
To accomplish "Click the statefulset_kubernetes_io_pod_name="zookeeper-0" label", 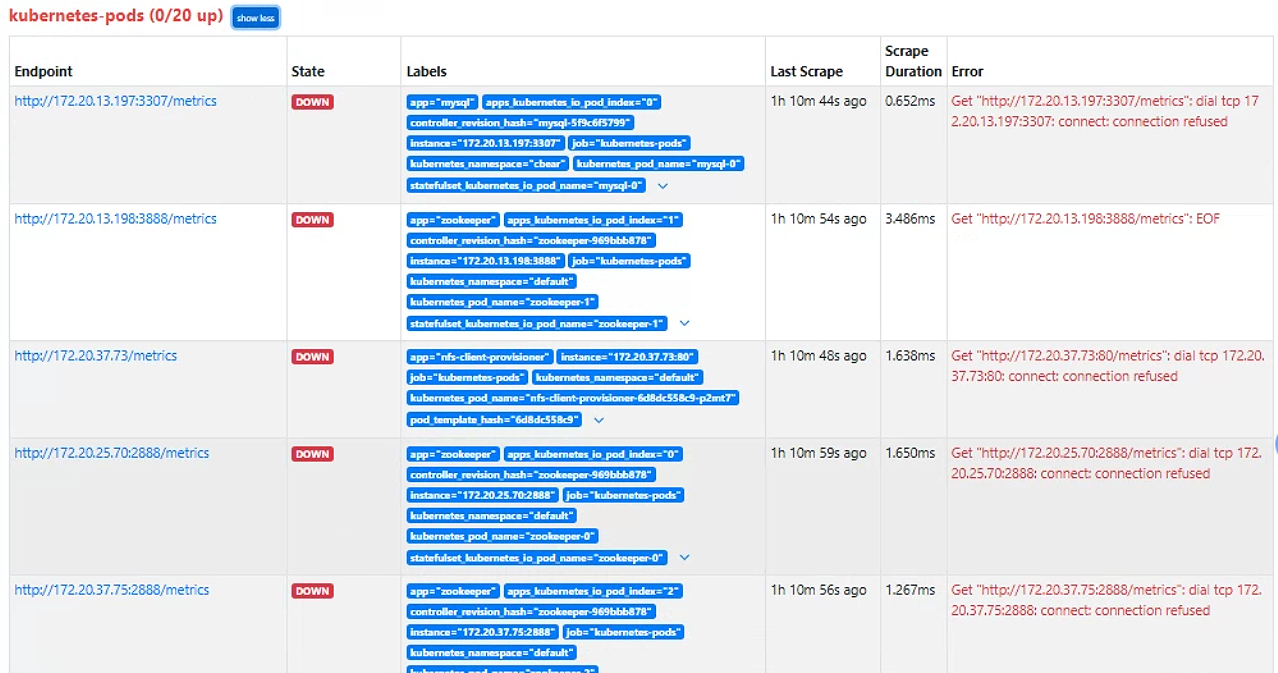I will click(538, 557).
